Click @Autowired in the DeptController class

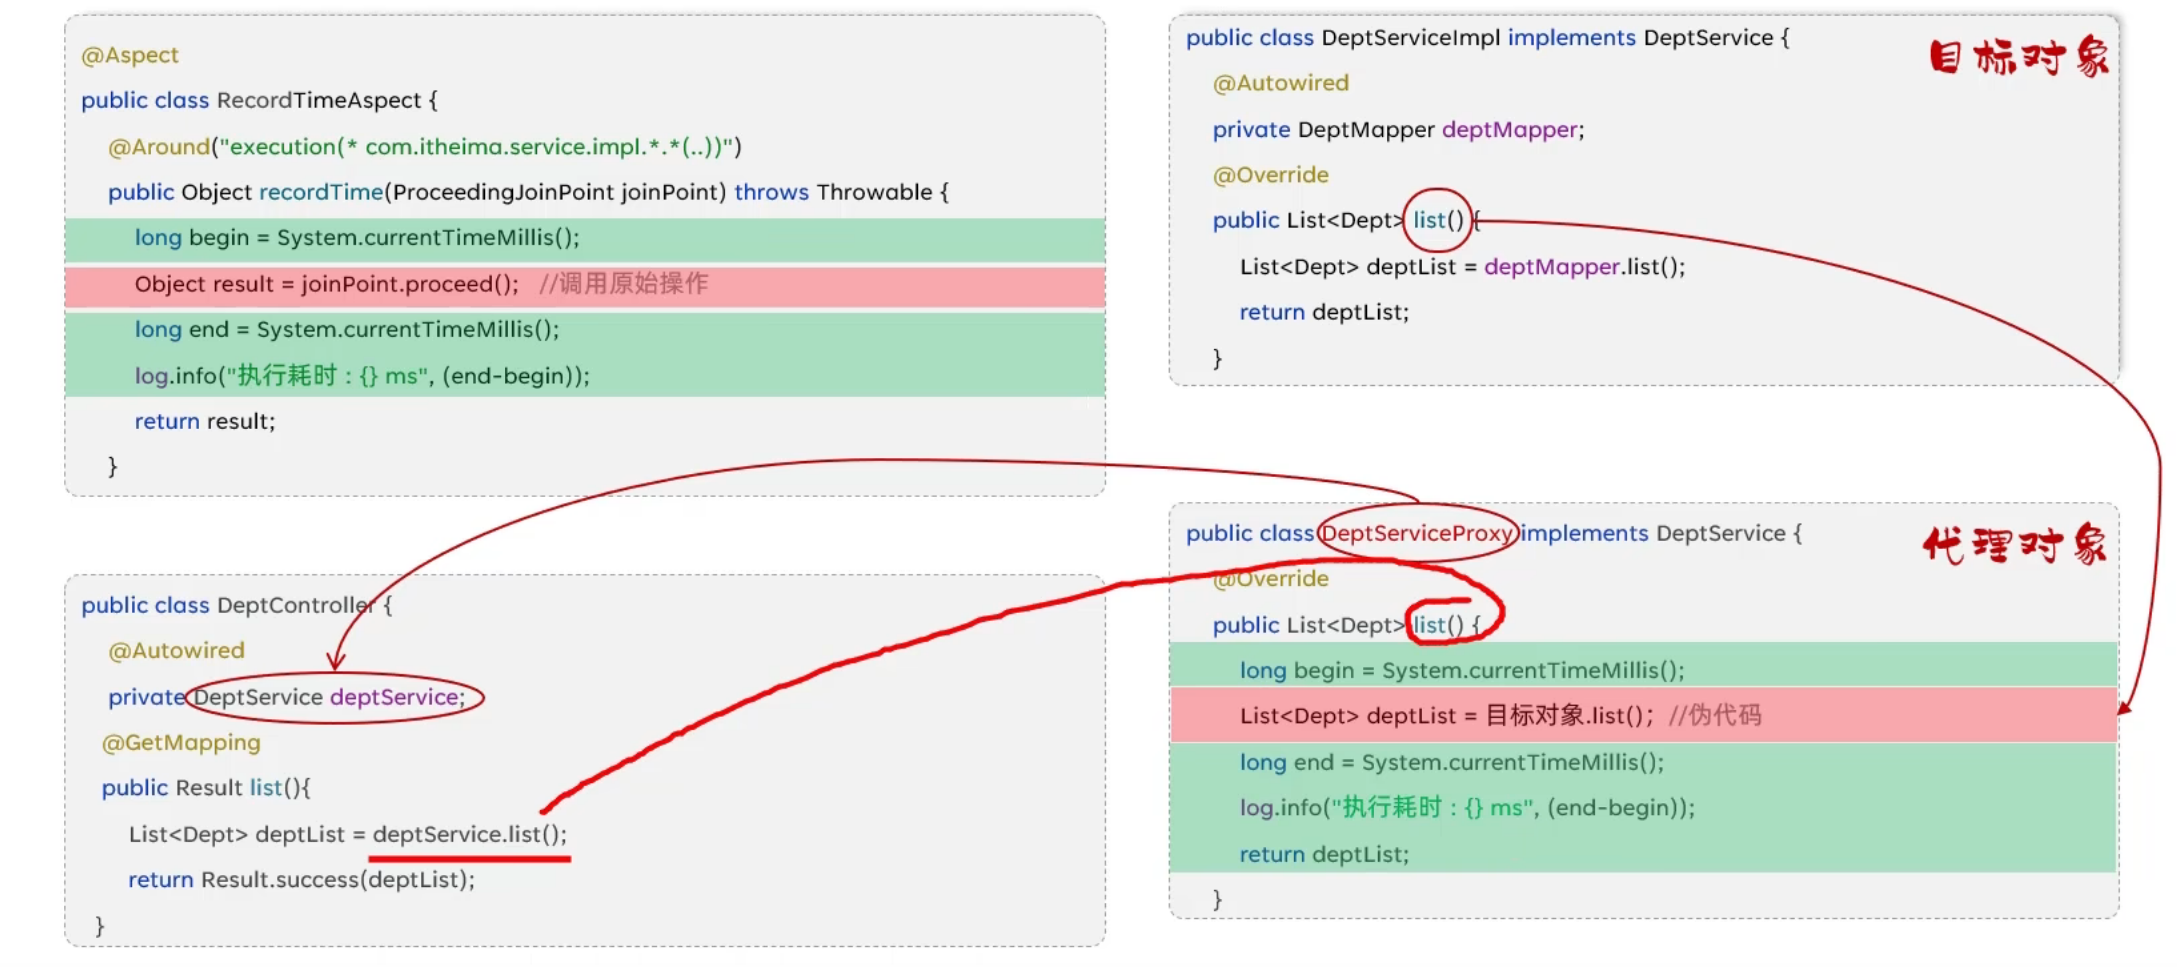pyautogui.click(x=176, y=651)
